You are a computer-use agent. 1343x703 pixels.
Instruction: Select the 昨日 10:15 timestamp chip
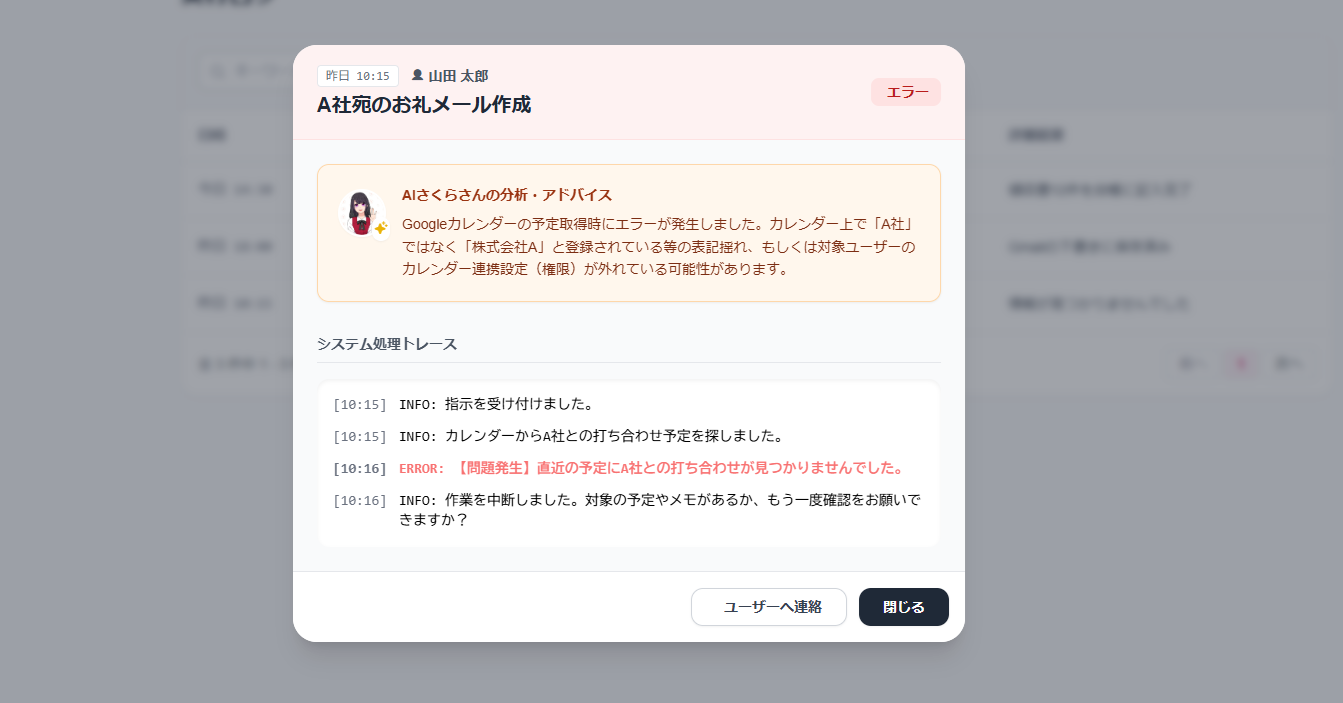358,75
